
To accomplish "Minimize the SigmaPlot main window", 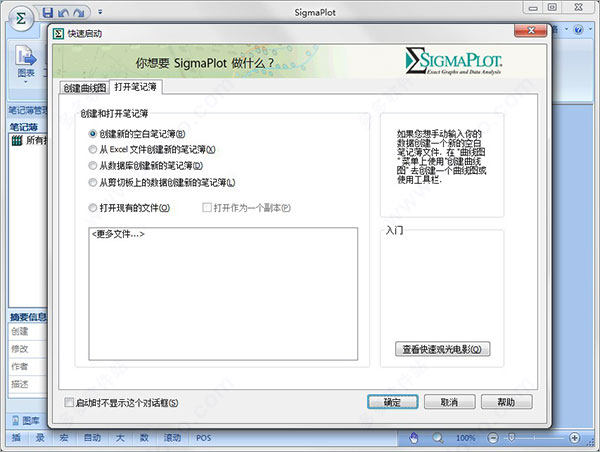I will (533, 7).
